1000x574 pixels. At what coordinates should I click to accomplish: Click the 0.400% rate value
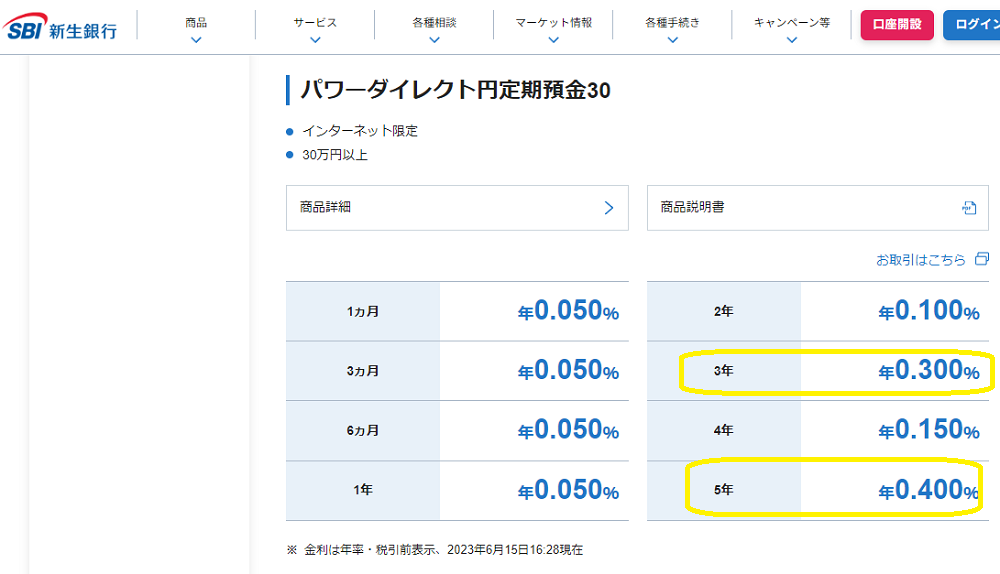929,490
